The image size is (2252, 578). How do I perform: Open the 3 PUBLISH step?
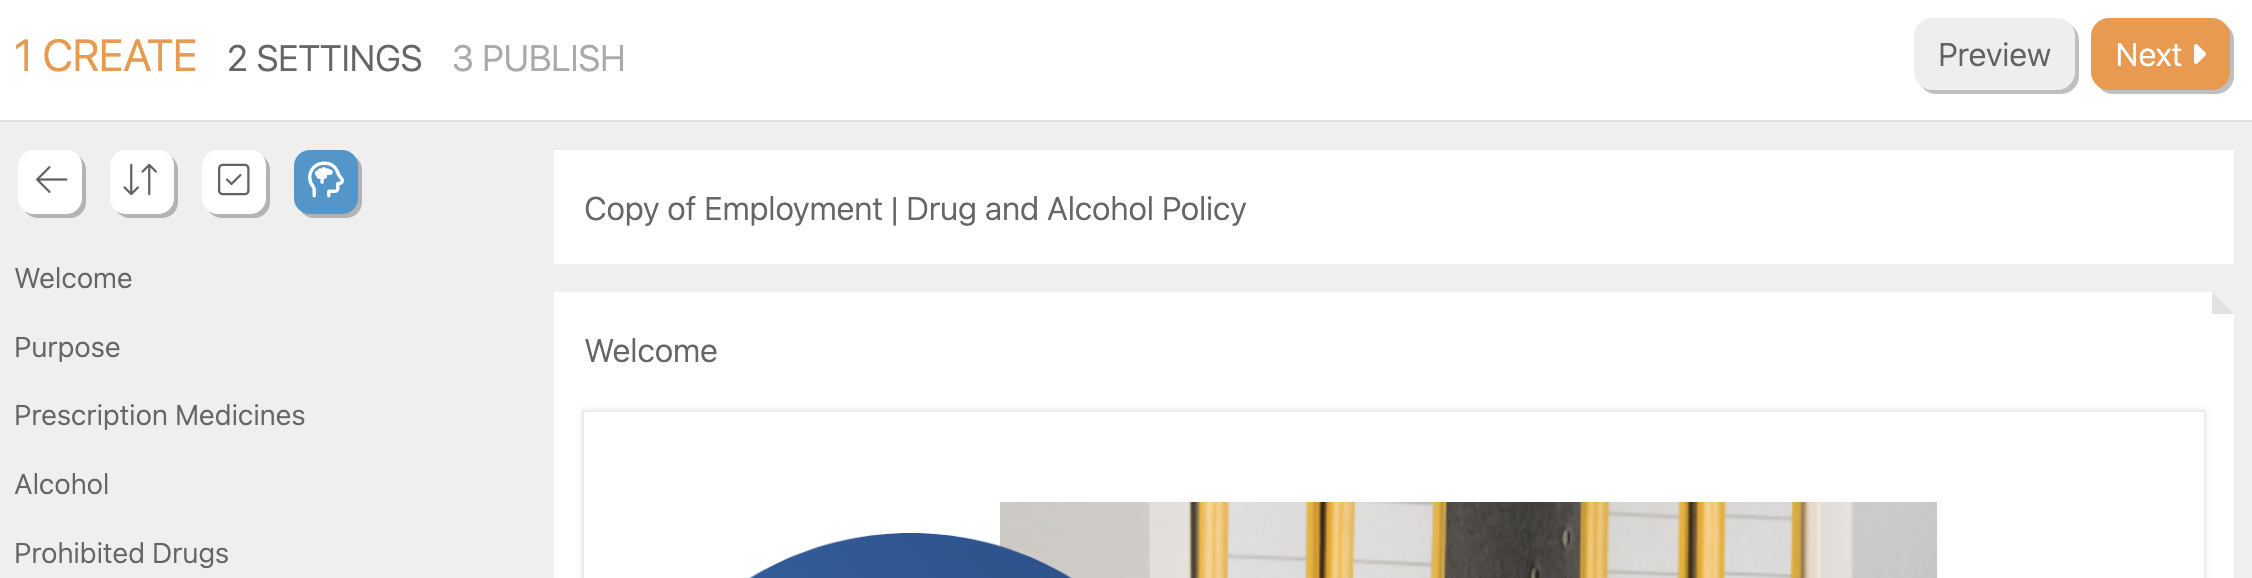[538, 59]
